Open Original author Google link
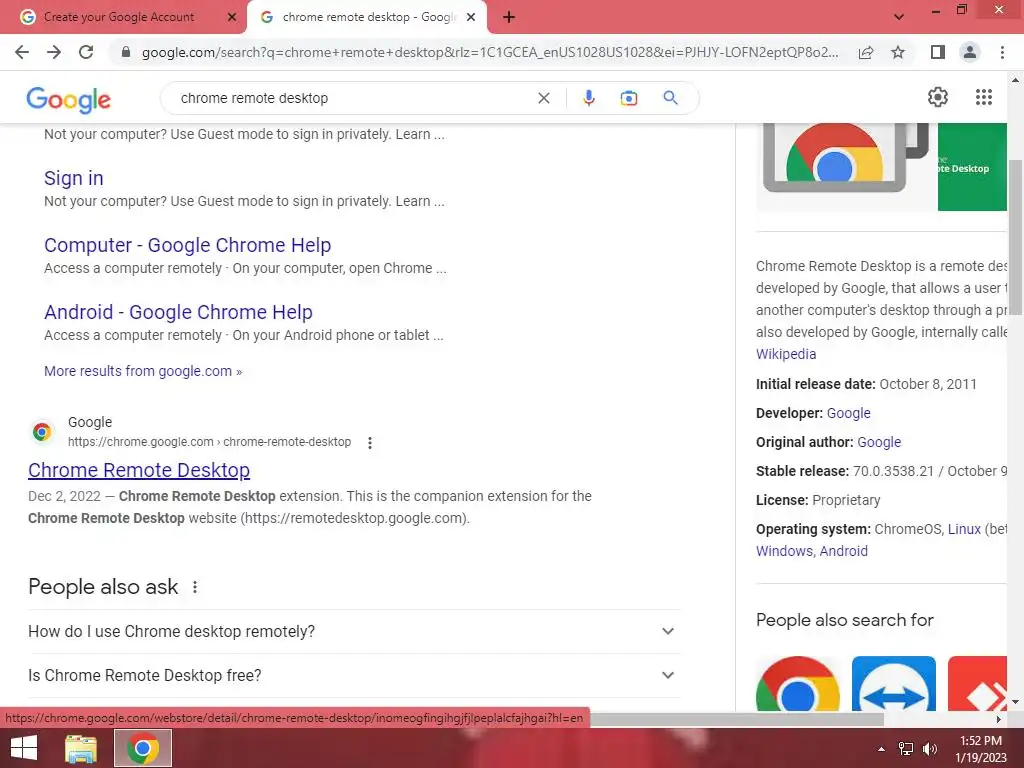Screen dimensions: 1024x768 [x=879, y=442]
